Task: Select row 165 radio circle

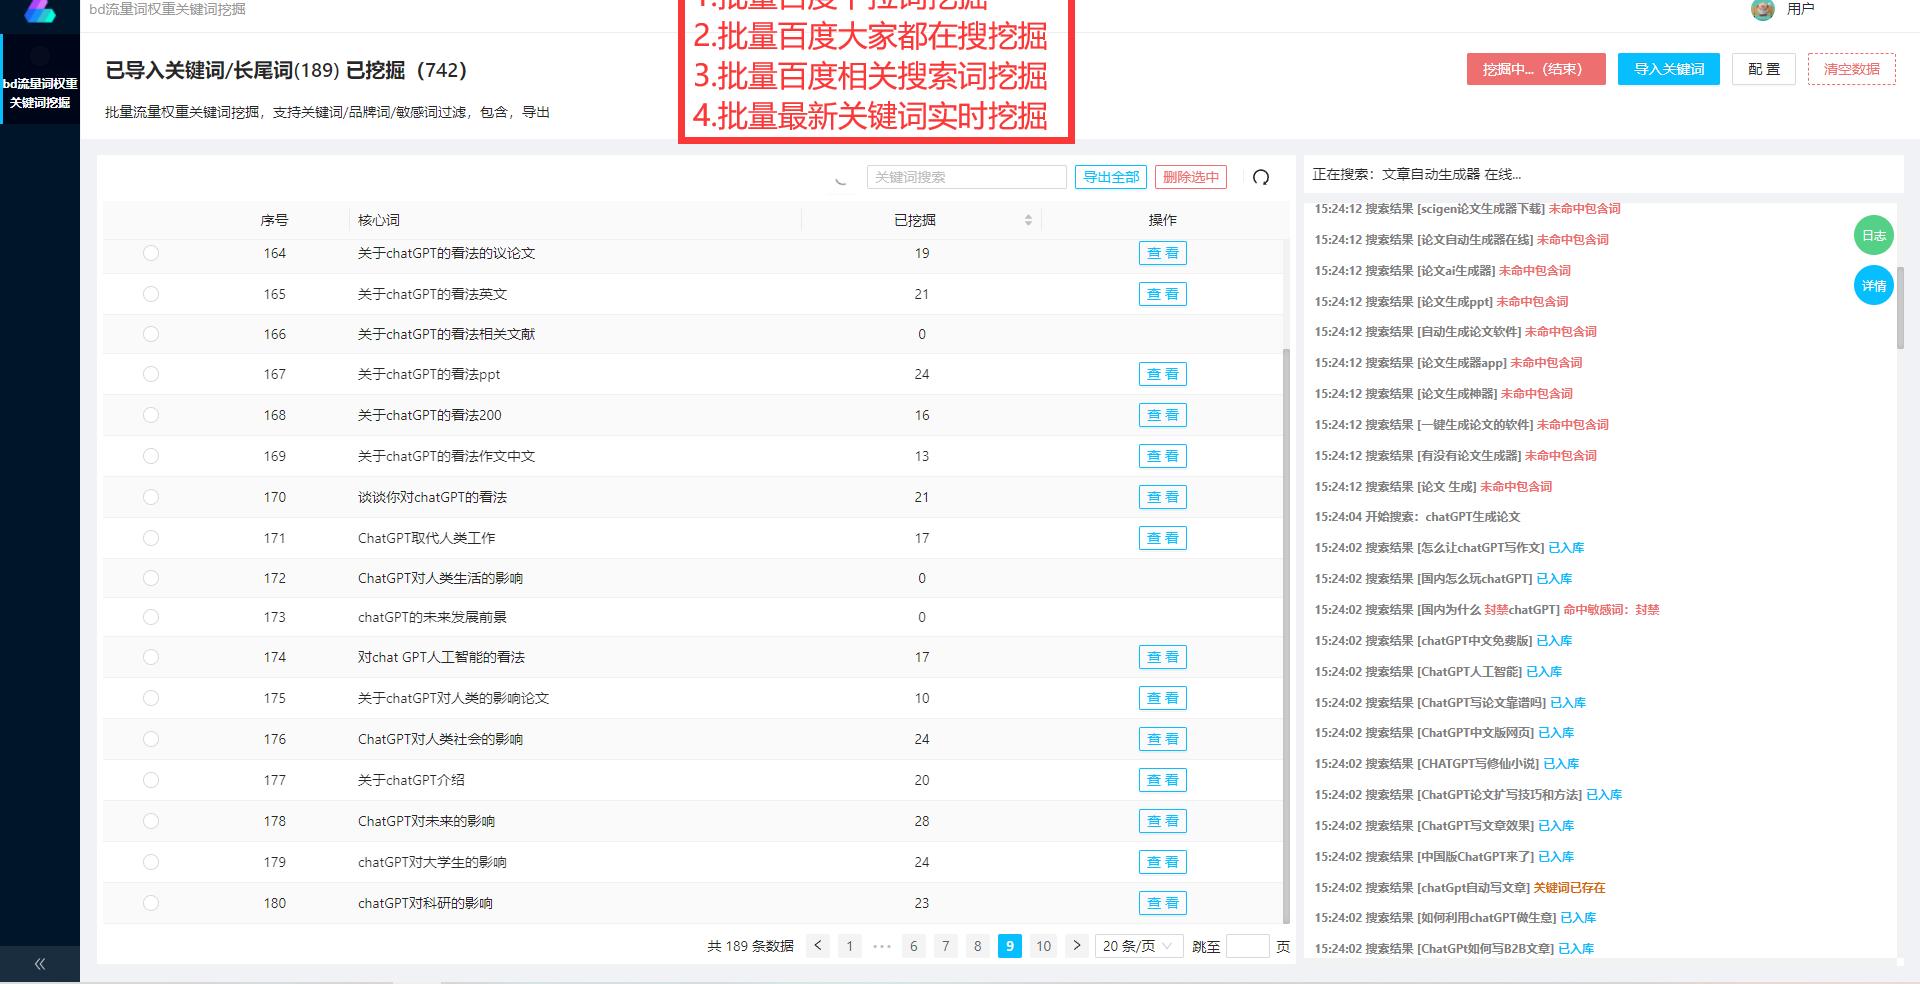Action: pyautogui.click(x=151, y=294)
